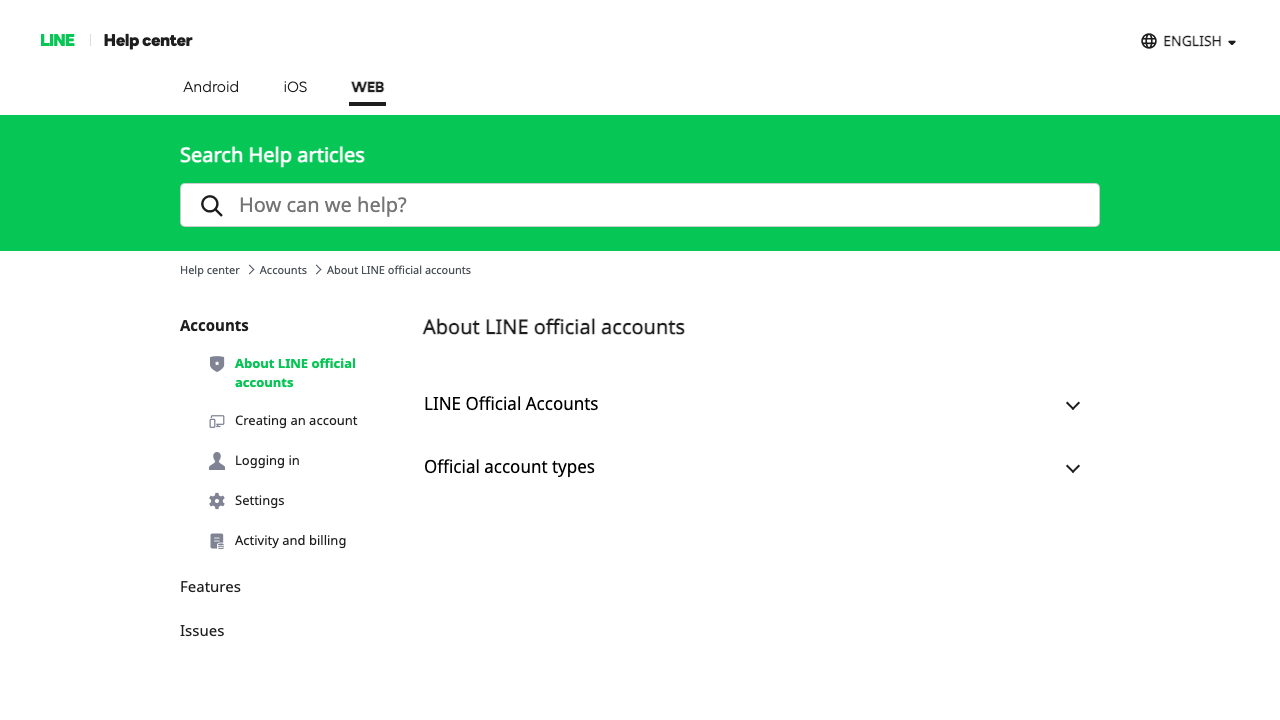
Task: Focus the 'How can we help?' search field
Action: [640, 205]
